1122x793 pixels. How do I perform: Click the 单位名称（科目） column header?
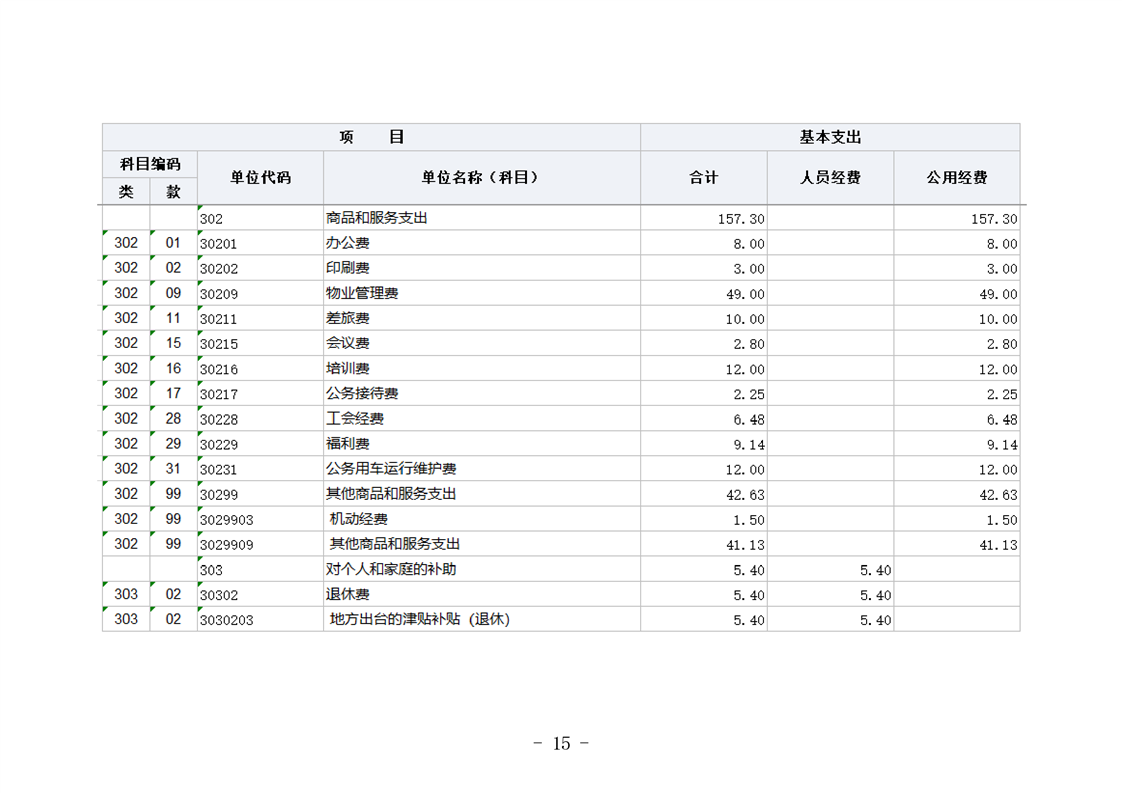click(482, 177)
